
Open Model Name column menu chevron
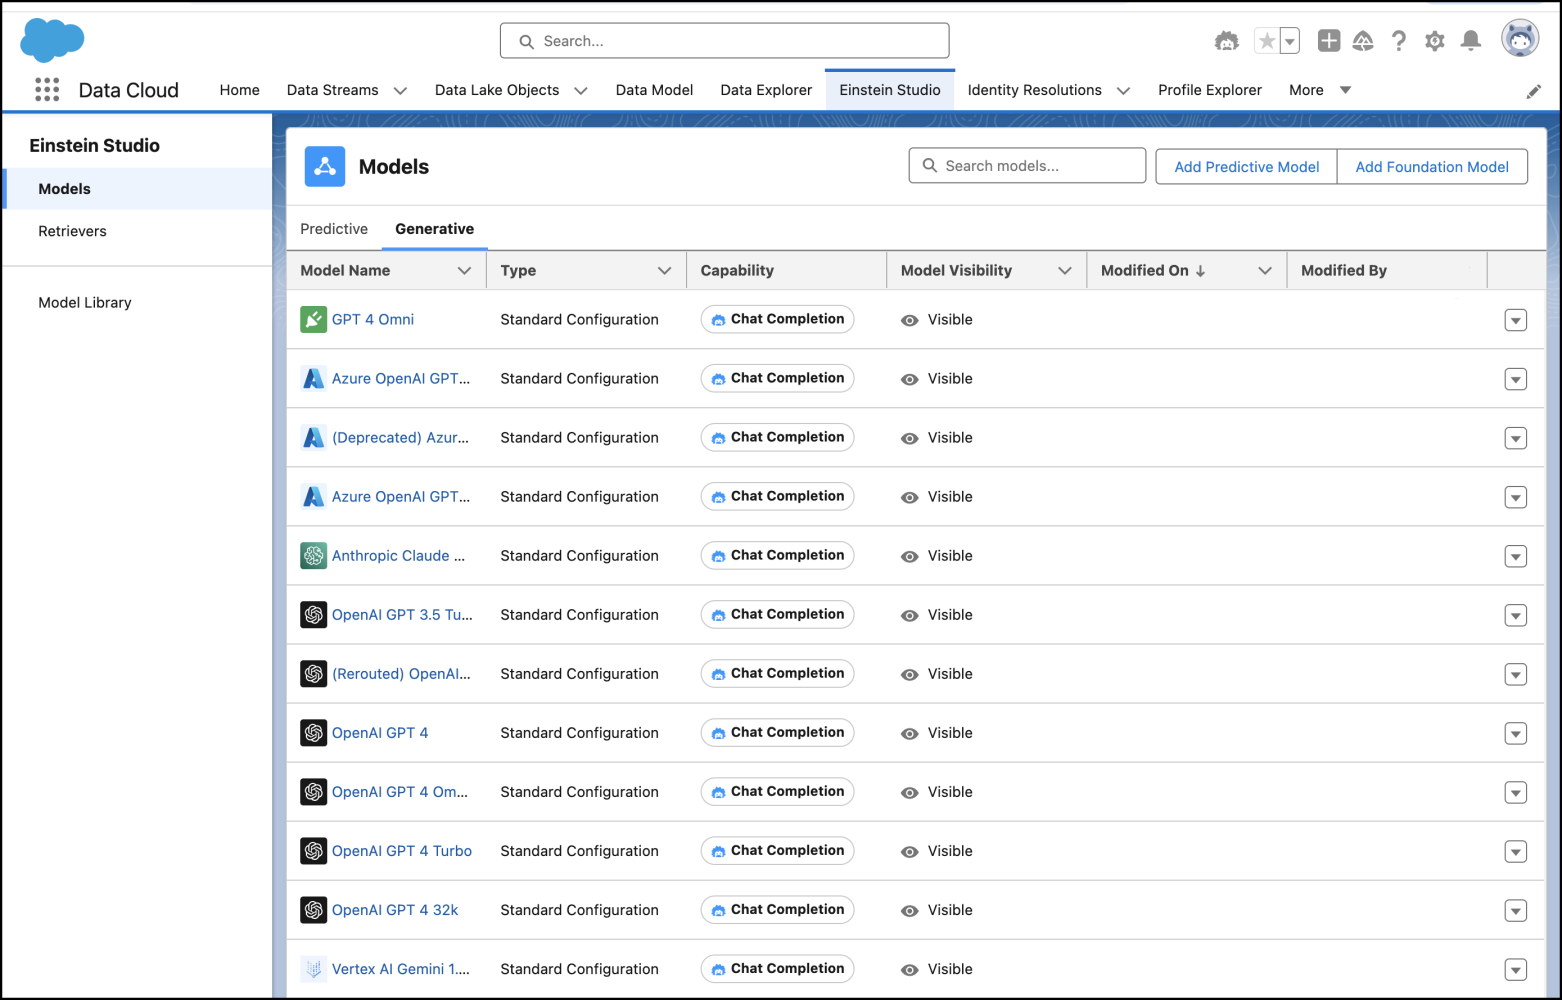464,271
